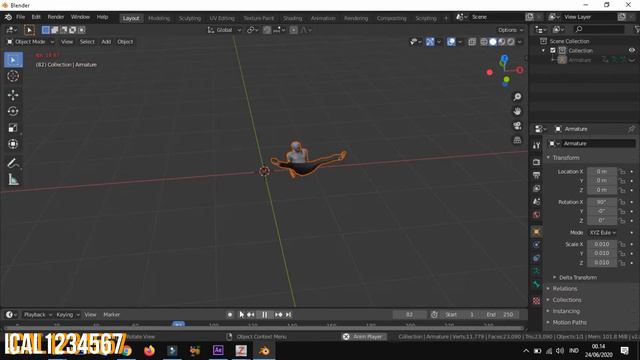
Task: Open the Tool properties tab
Action: [536, 145]
